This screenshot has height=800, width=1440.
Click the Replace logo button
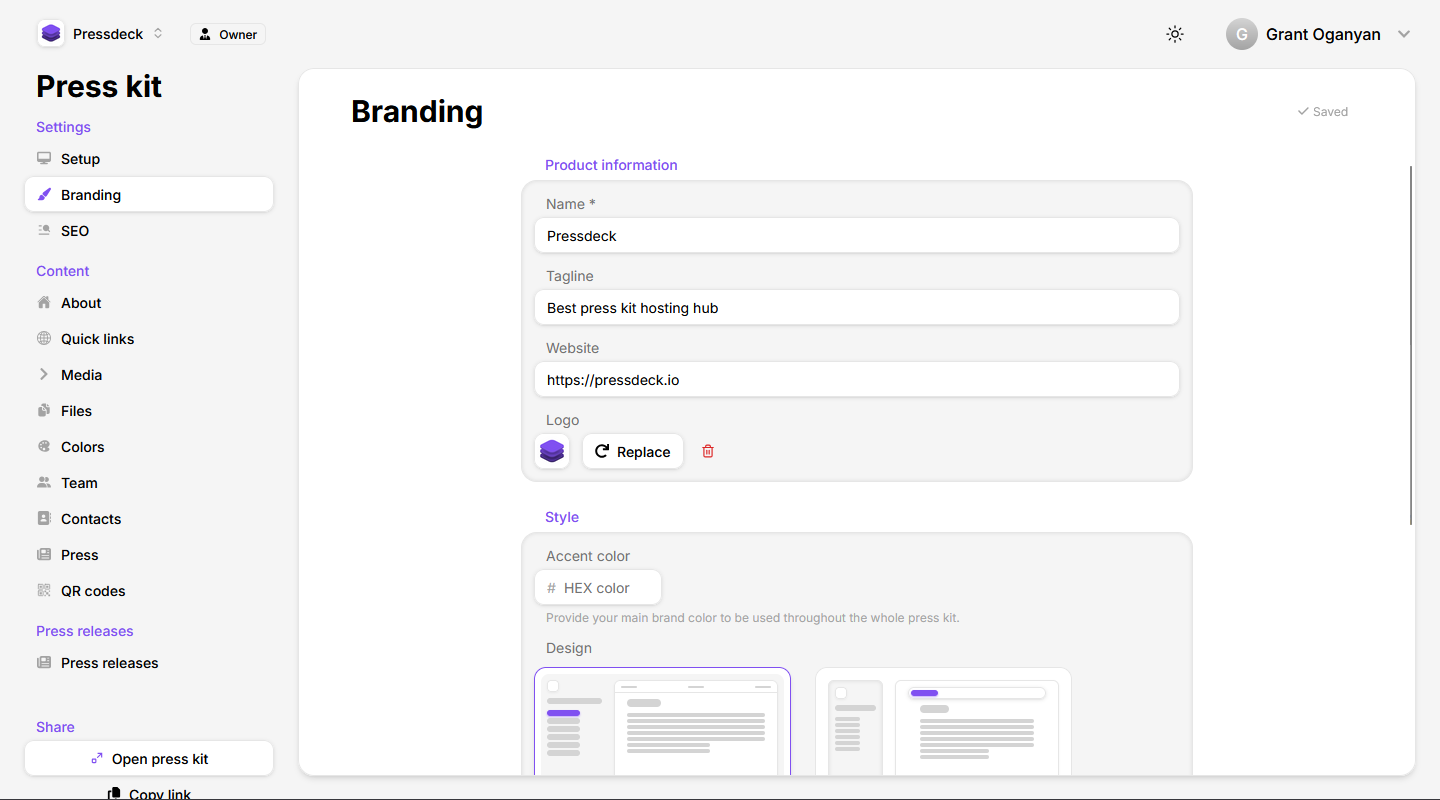click(633, 451)
